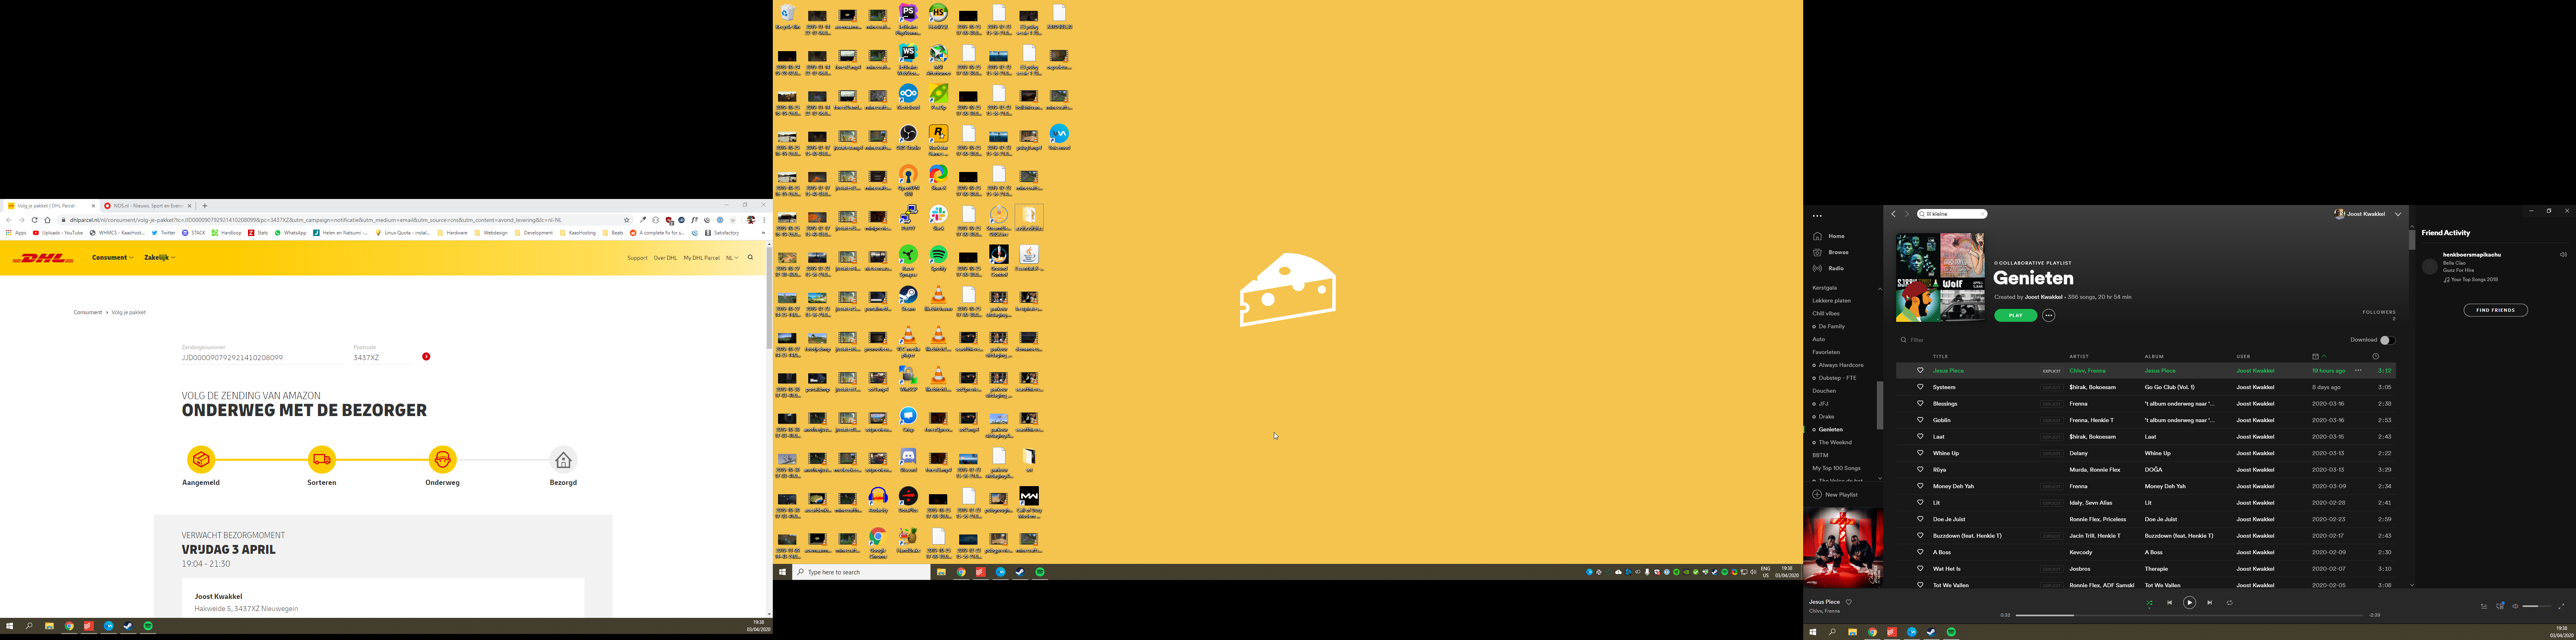The height and width of the screenshot is (640, 2576).
Task: Bookmark this page with the star icon
Action: 627,220
